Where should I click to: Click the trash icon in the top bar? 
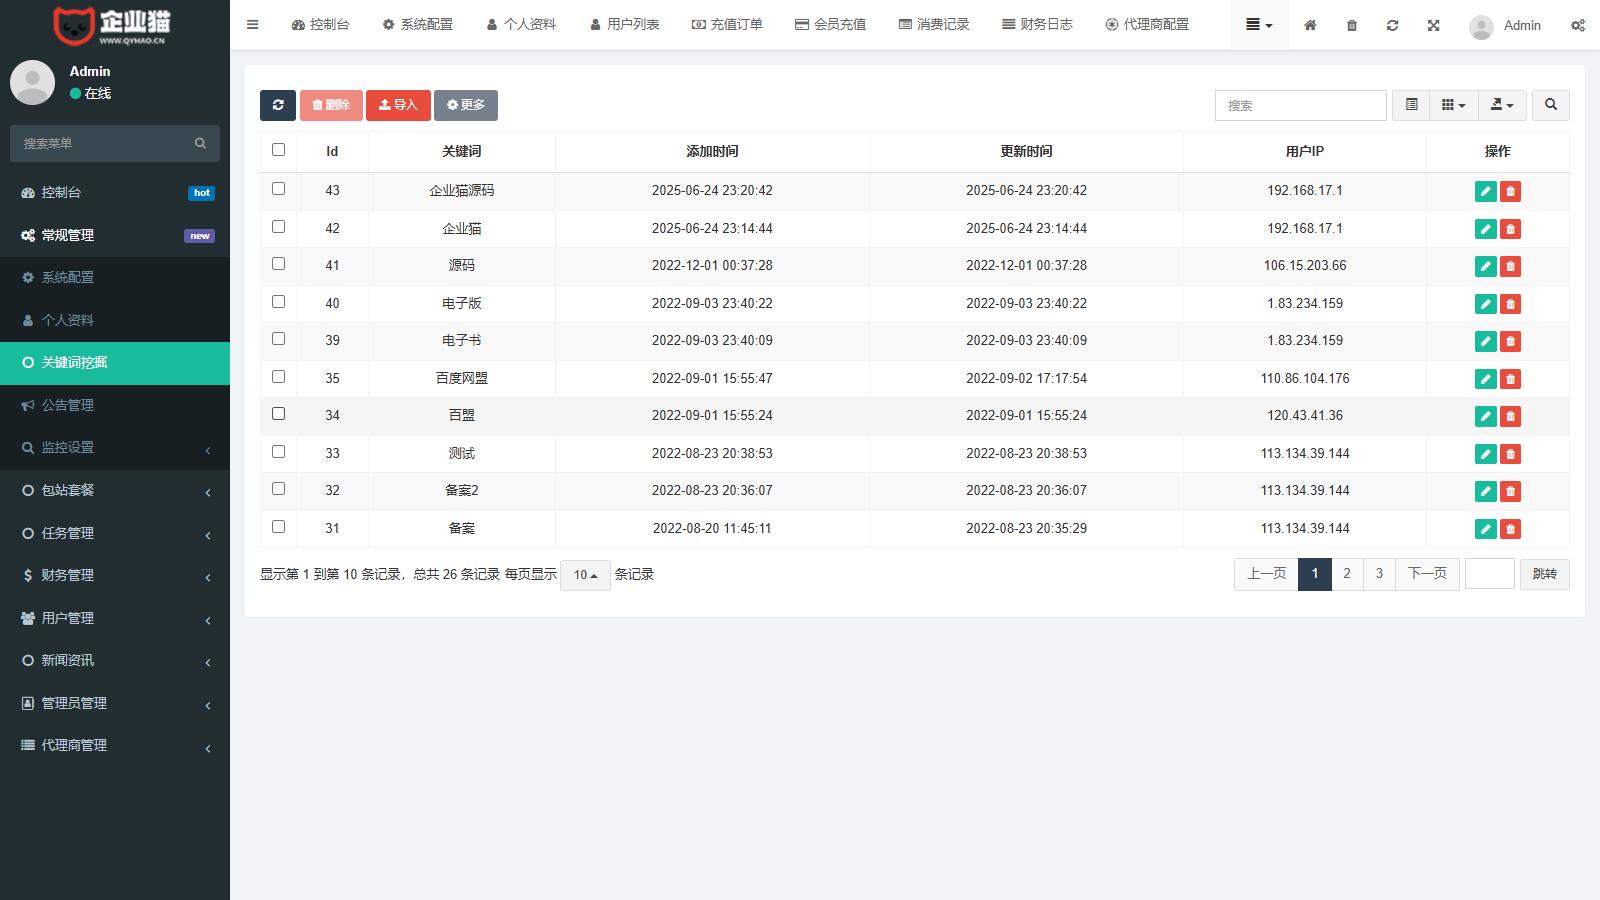click(x=1351, y=25)
